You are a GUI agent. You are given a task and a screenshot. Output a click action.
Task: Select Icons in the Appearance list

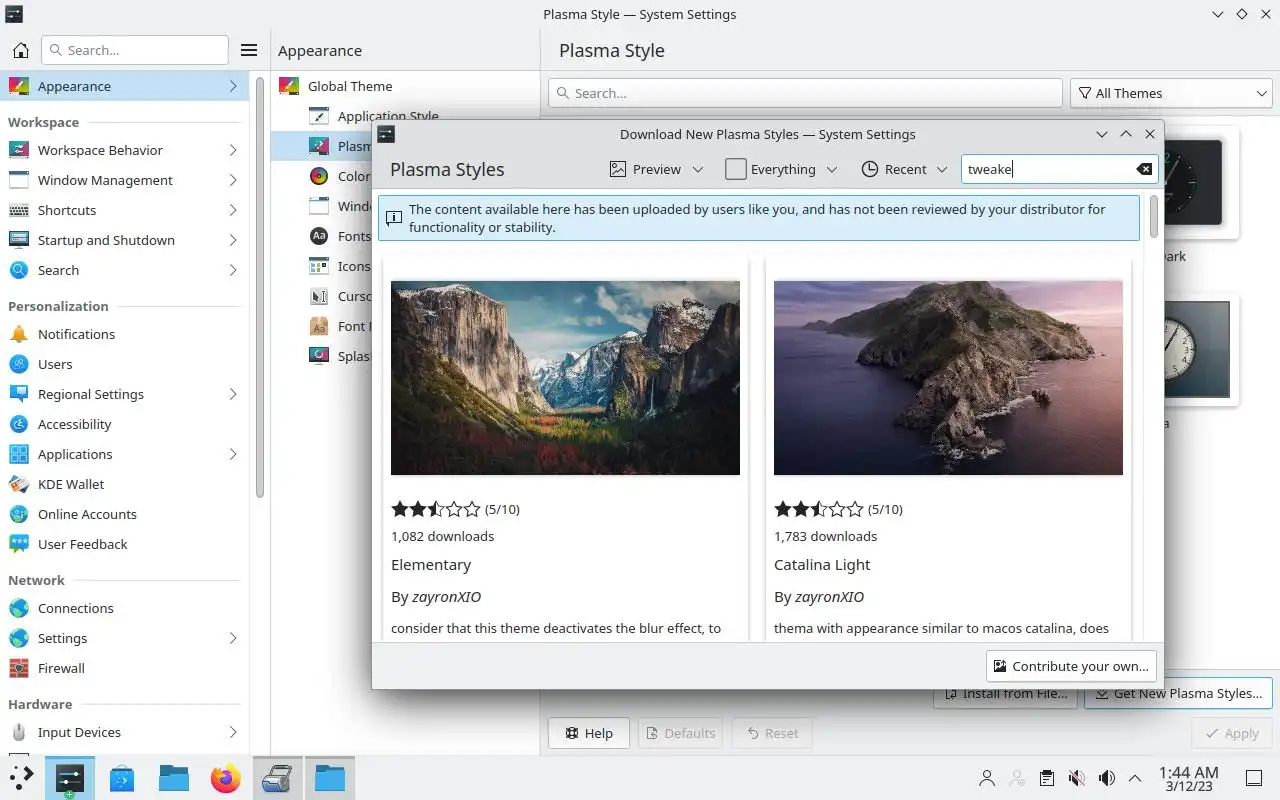(354, 266)
